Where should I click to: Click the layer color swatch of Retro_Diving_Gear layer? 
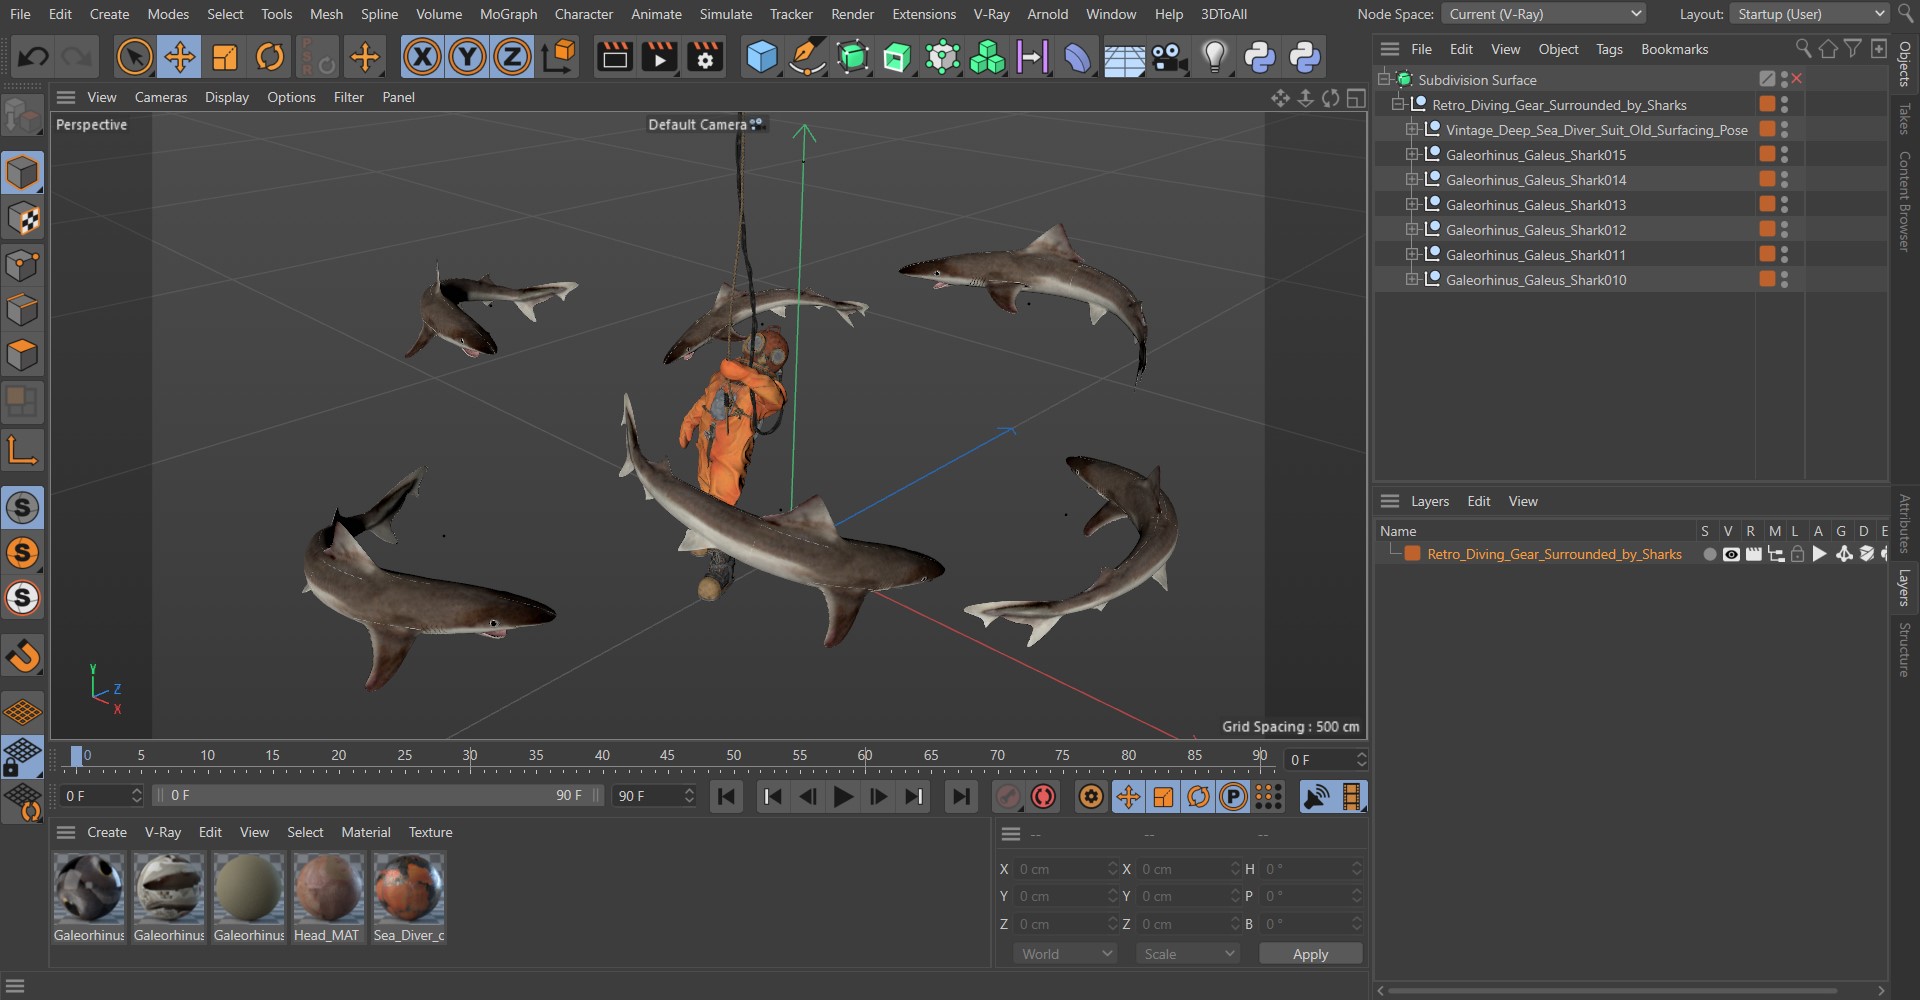[1412, 554]
